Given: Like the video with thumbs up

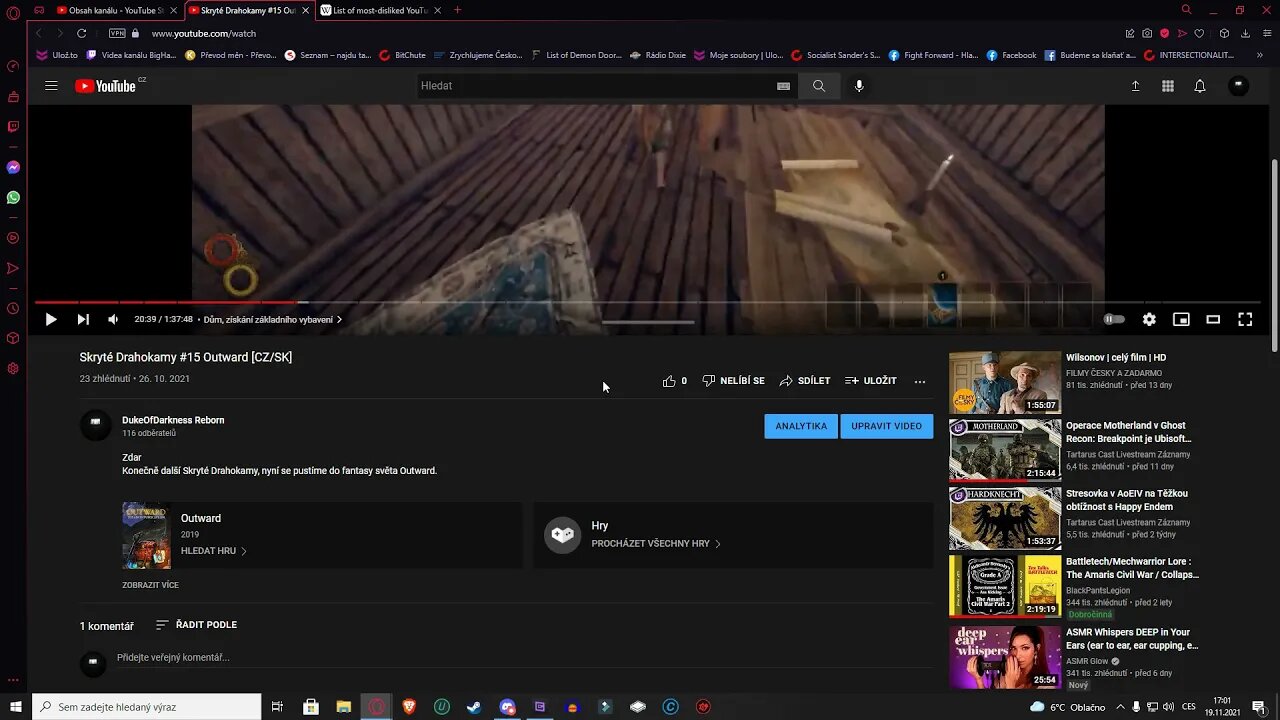Looking at the screenshot, I should tap(674, 381).
